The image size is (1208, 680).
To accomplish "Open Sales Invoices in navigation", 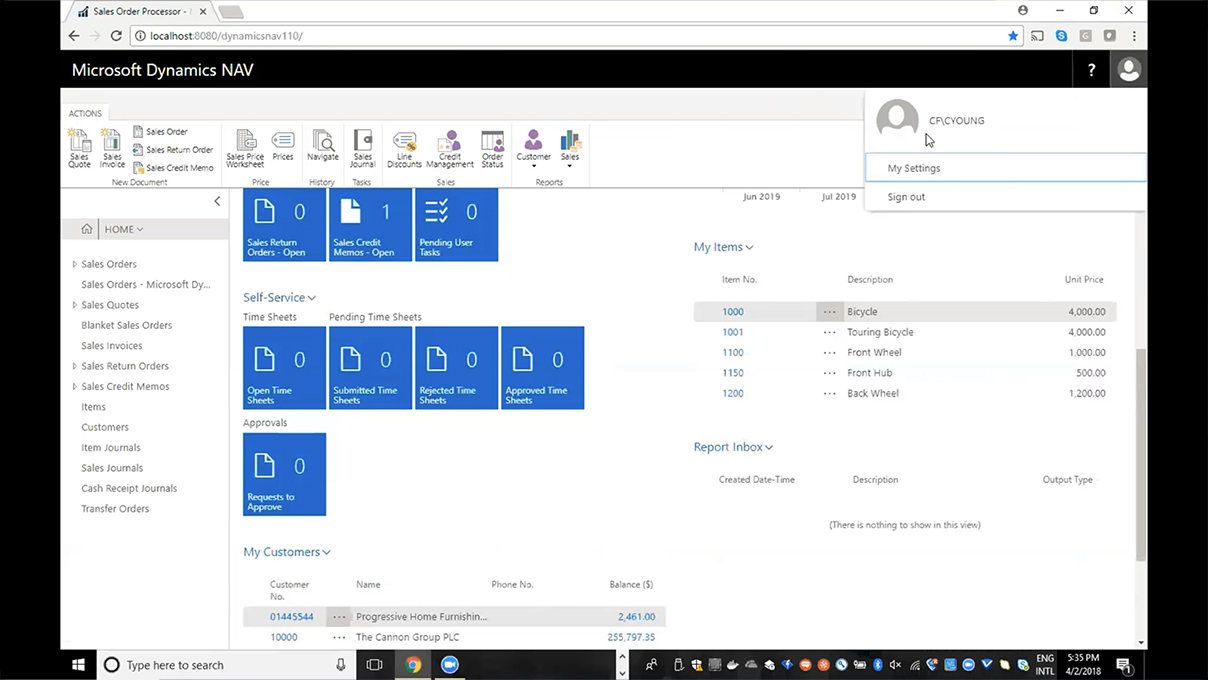I will coord(112,346).
